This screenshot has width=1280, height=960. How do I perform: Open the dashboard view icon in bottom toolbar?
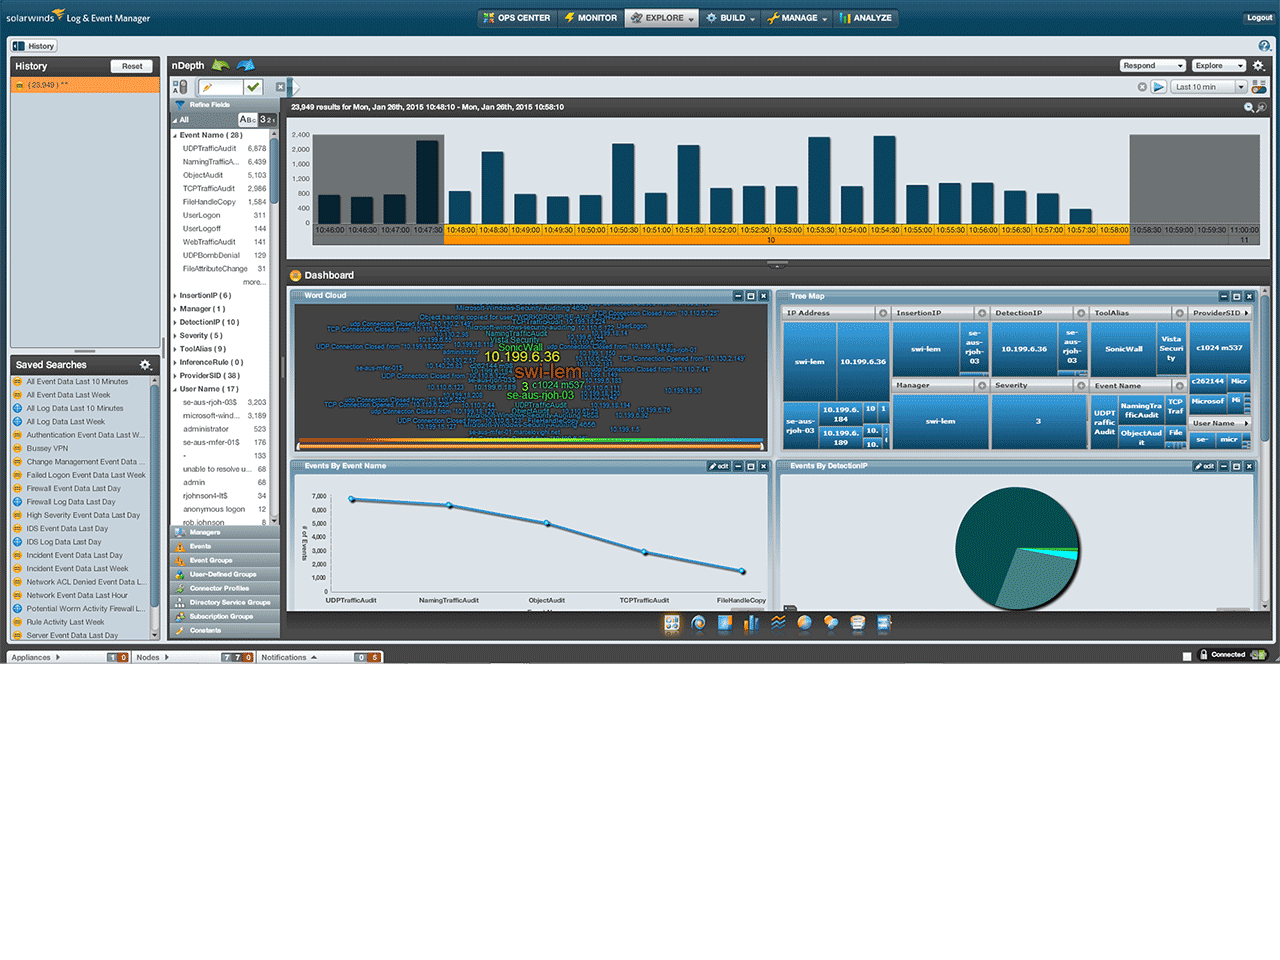click(672, 623)
